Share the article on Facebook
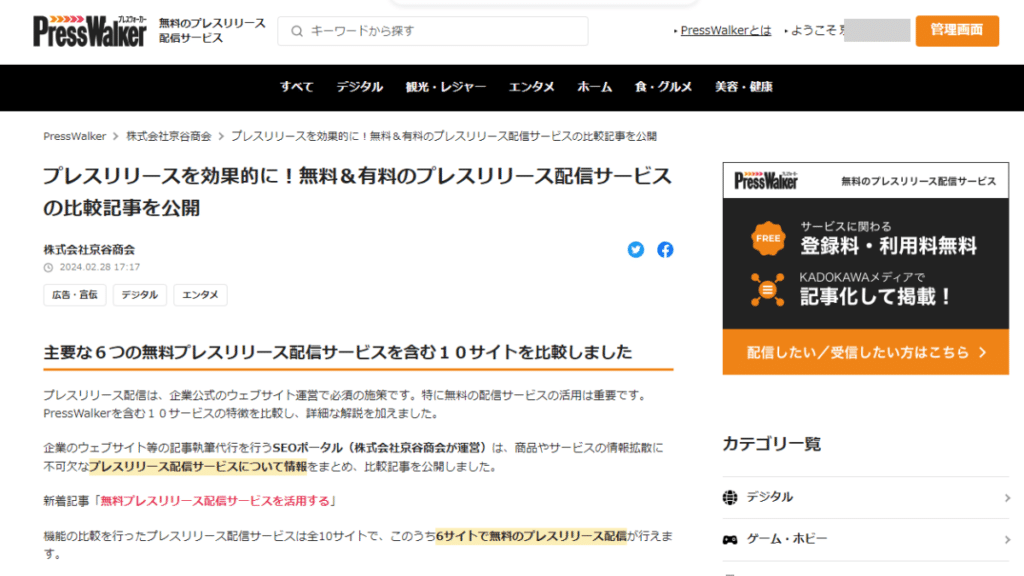 point(665,250)
